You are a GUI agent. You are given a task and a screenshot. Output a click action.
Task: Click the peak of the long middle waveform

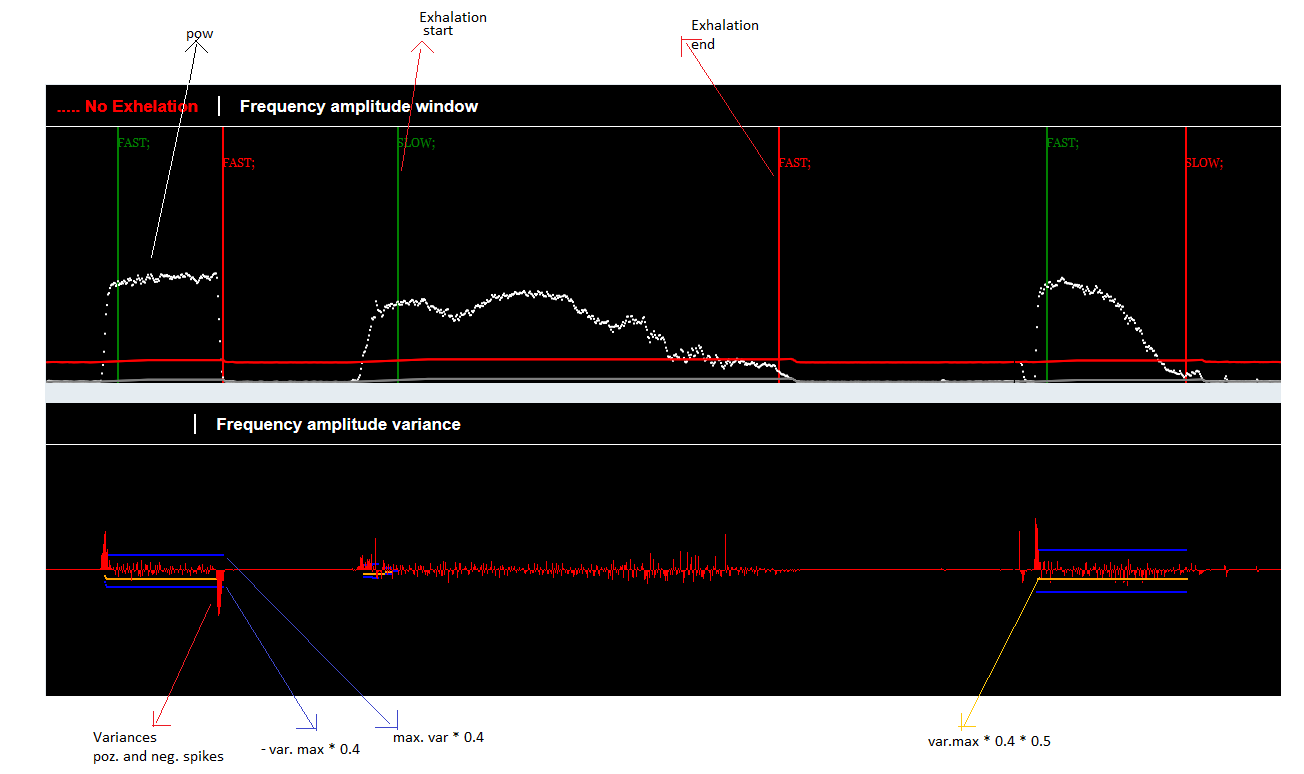click(523, 292)
